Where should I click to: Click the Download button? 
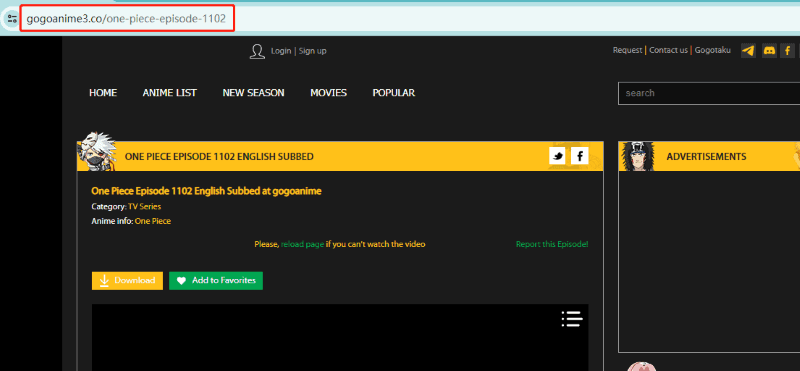click(127, 281)
